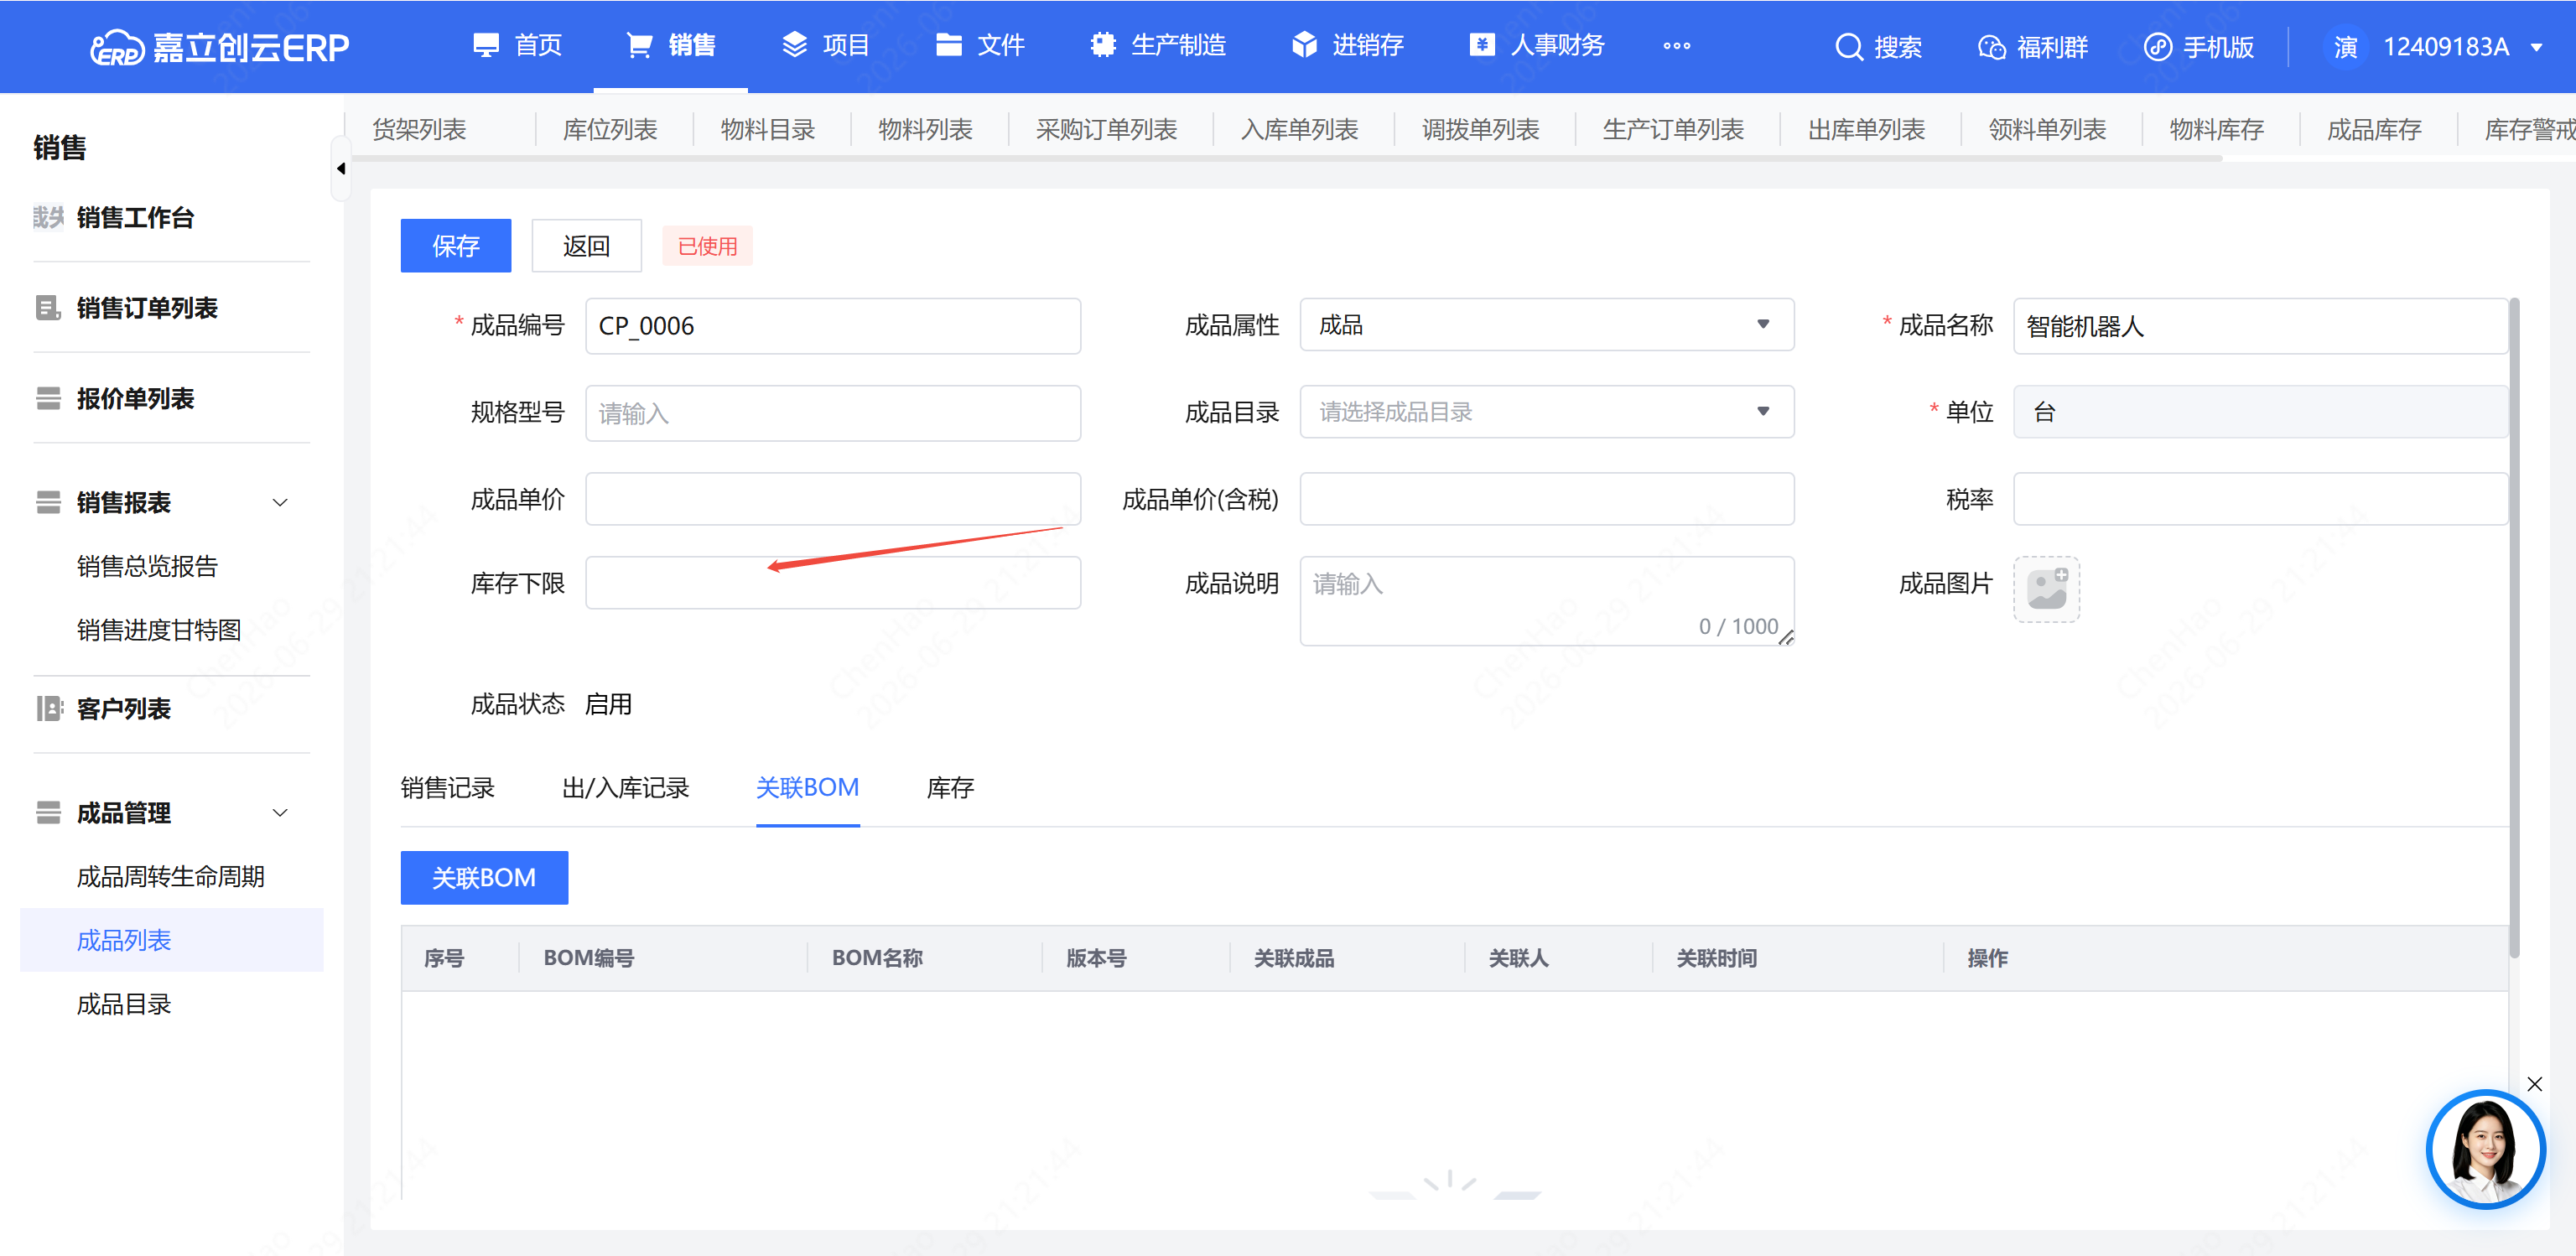Click the 销售订单列表 sidebar icon
2576x1256 pixels.
[x=48, y=308]
